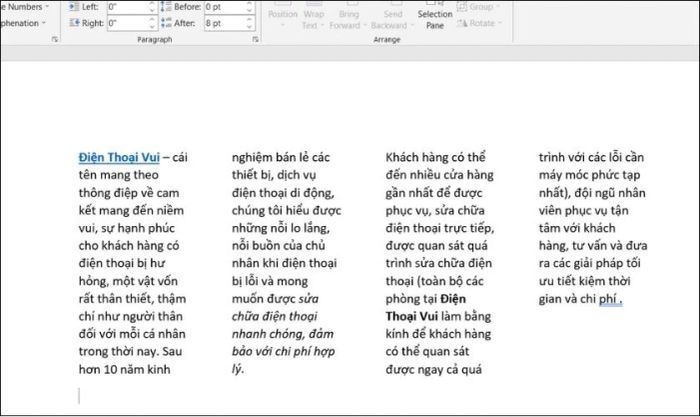
Task: Focus the Left indent input field
Action: 127,7
